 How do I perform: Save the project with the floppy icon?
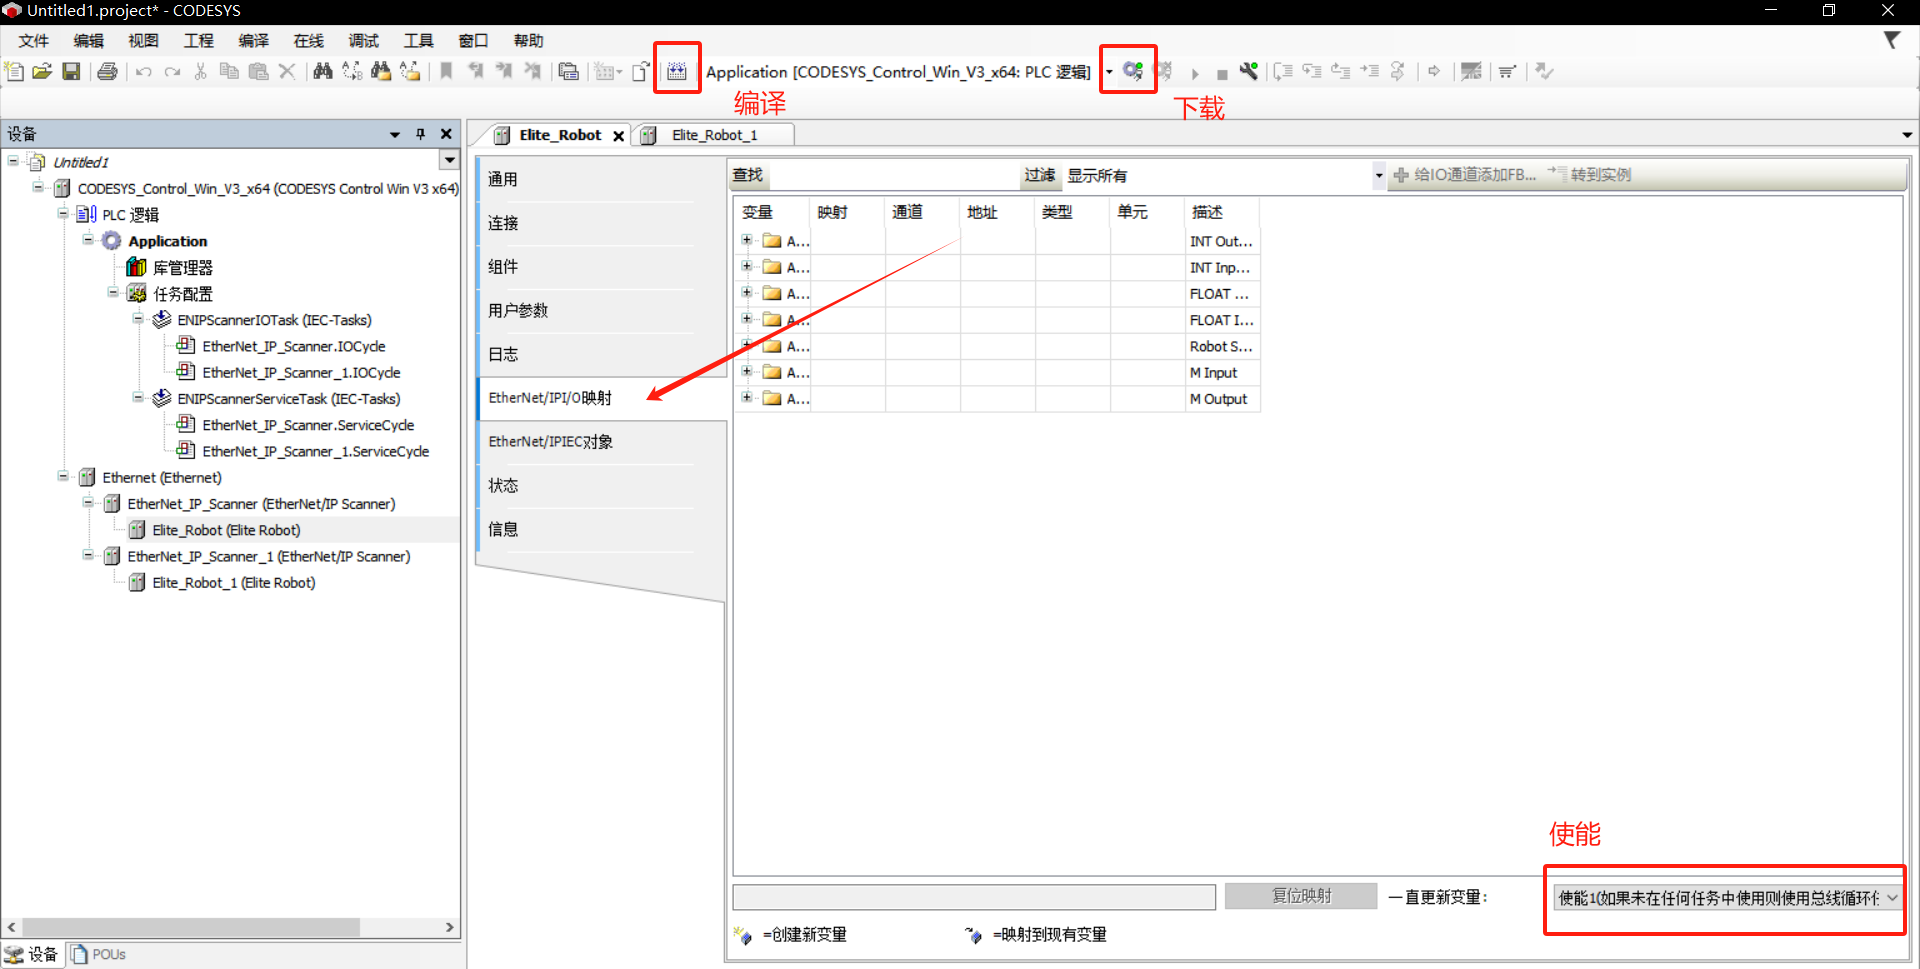(71, 71)
